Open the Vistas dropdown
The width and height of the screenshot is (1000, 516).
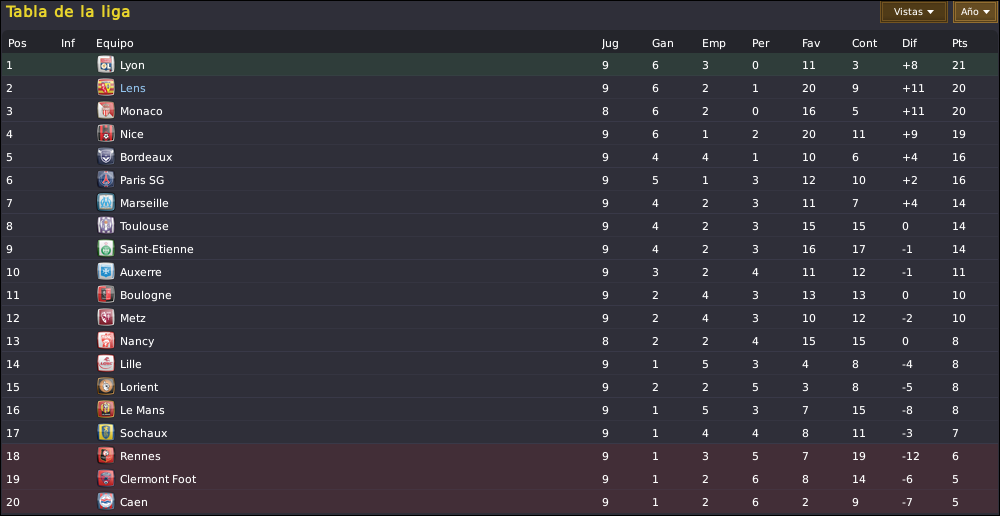[x=913, y=11]
